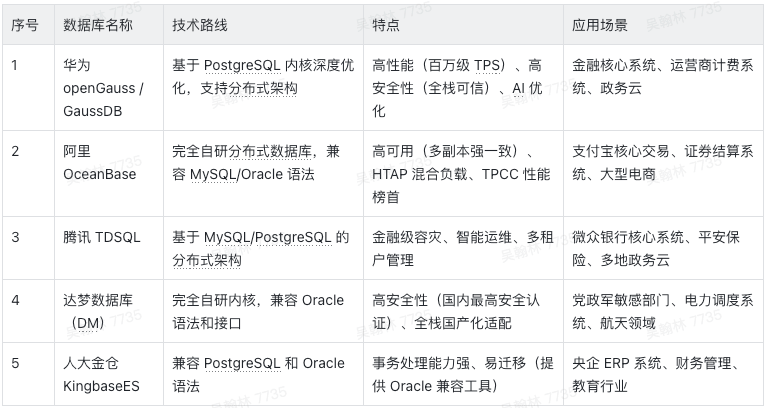The image size is (767, 408).
Task: Click the 特点 column header
Action: pos(387,25)
